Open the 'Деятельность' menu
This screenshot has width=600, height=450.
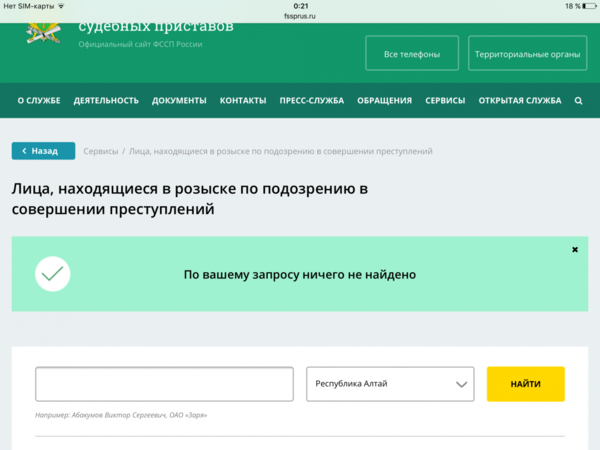click(x=106, y=101)
